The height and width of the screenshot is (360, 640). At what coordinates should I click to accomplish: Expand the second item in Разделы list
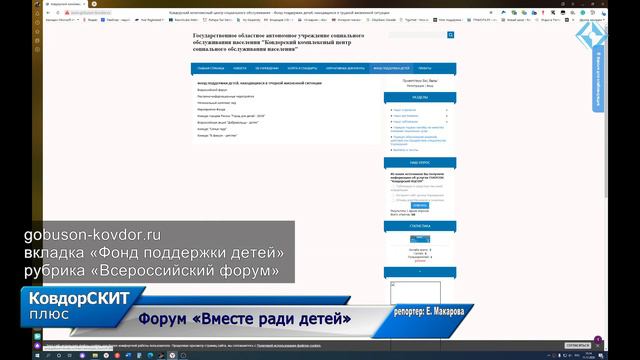coord(447,116)
